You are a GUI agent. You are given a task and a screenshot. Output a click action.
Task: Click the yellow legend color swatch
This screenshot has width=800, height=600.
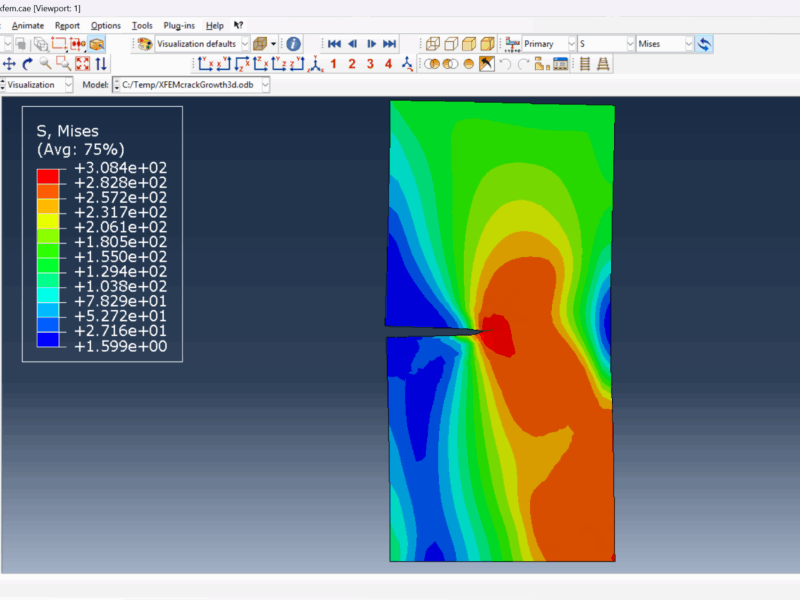[48, 221]
